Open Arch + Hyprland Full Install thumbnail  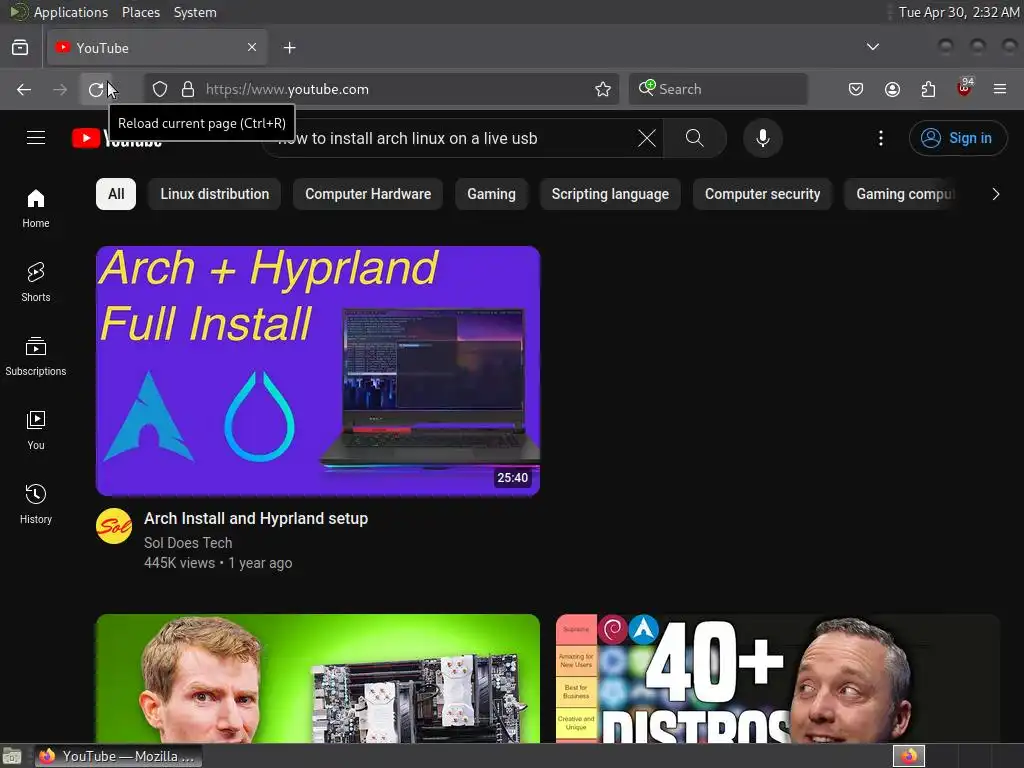coord(318,371)
